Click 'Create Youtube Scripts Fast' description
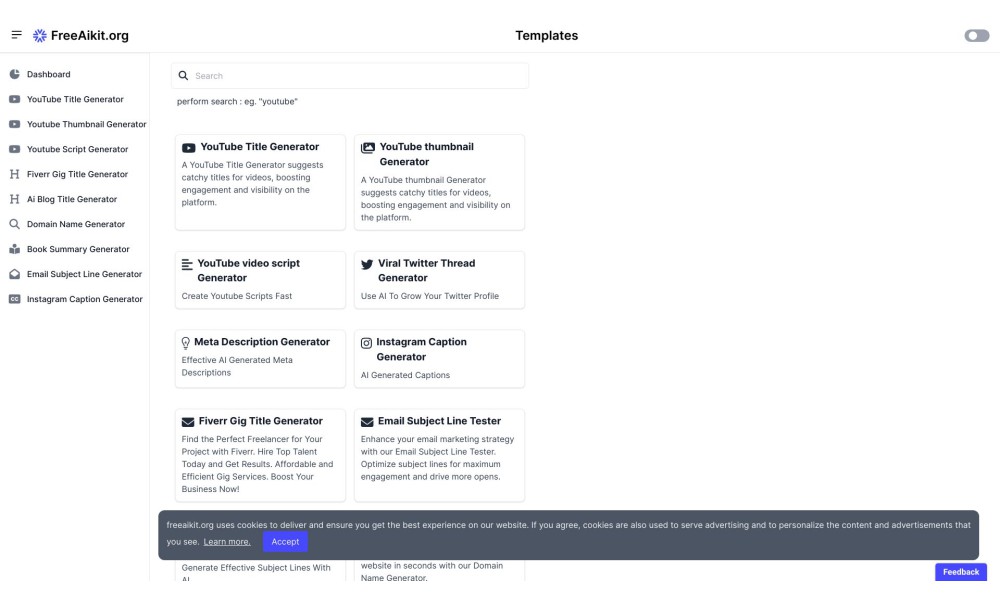This screenshot has width=1000, height=600. pos(237,296)
